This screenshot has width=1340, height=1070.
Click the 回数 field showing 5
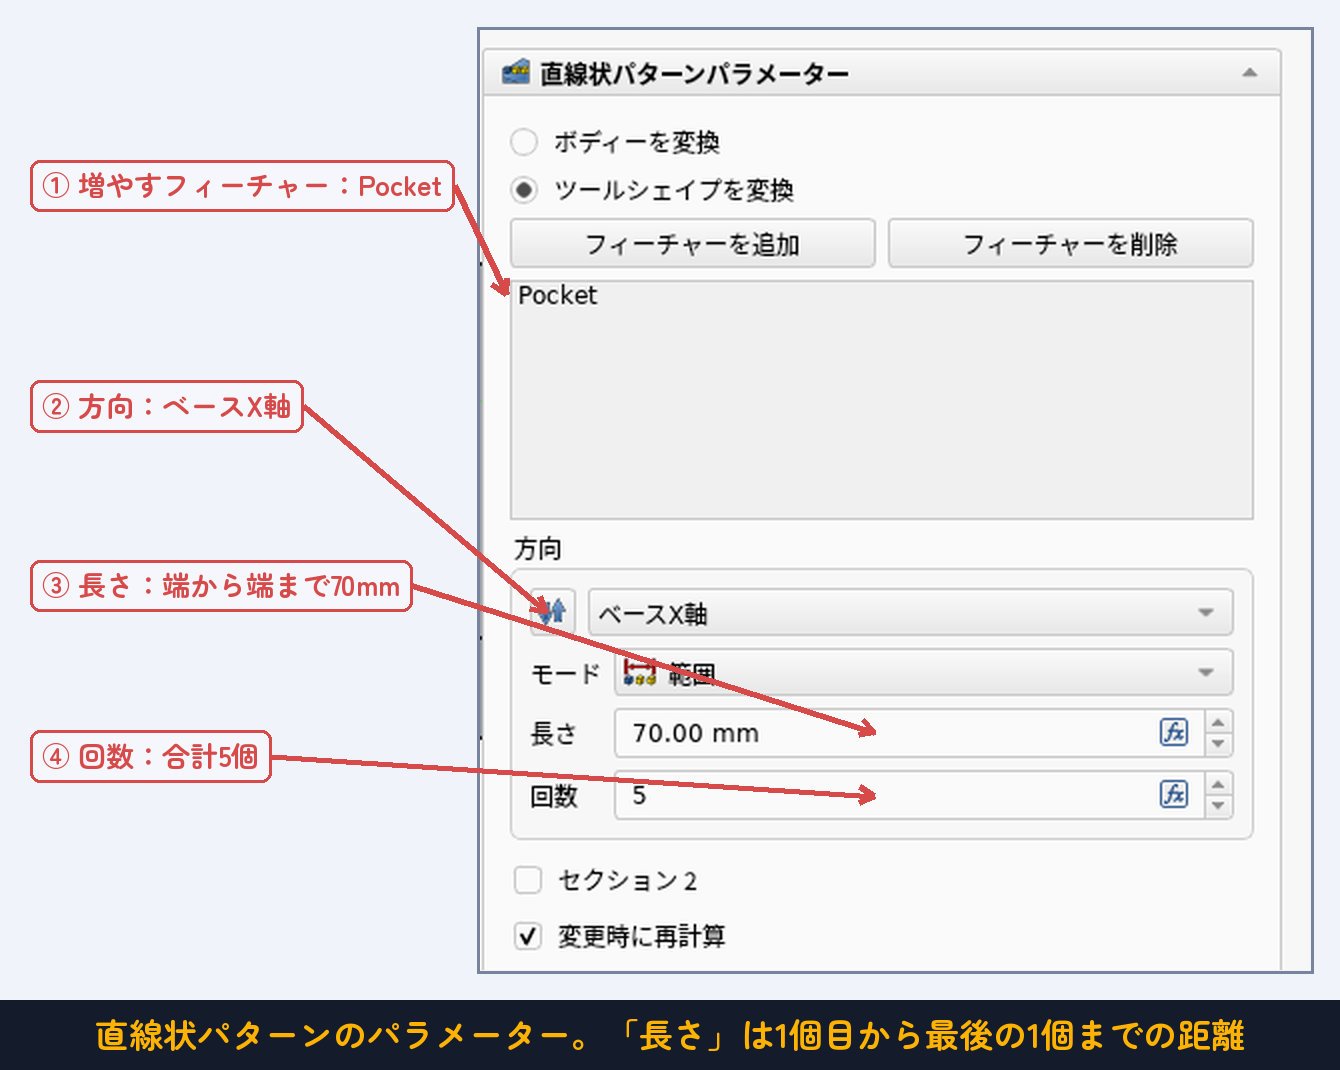[908, 795]
